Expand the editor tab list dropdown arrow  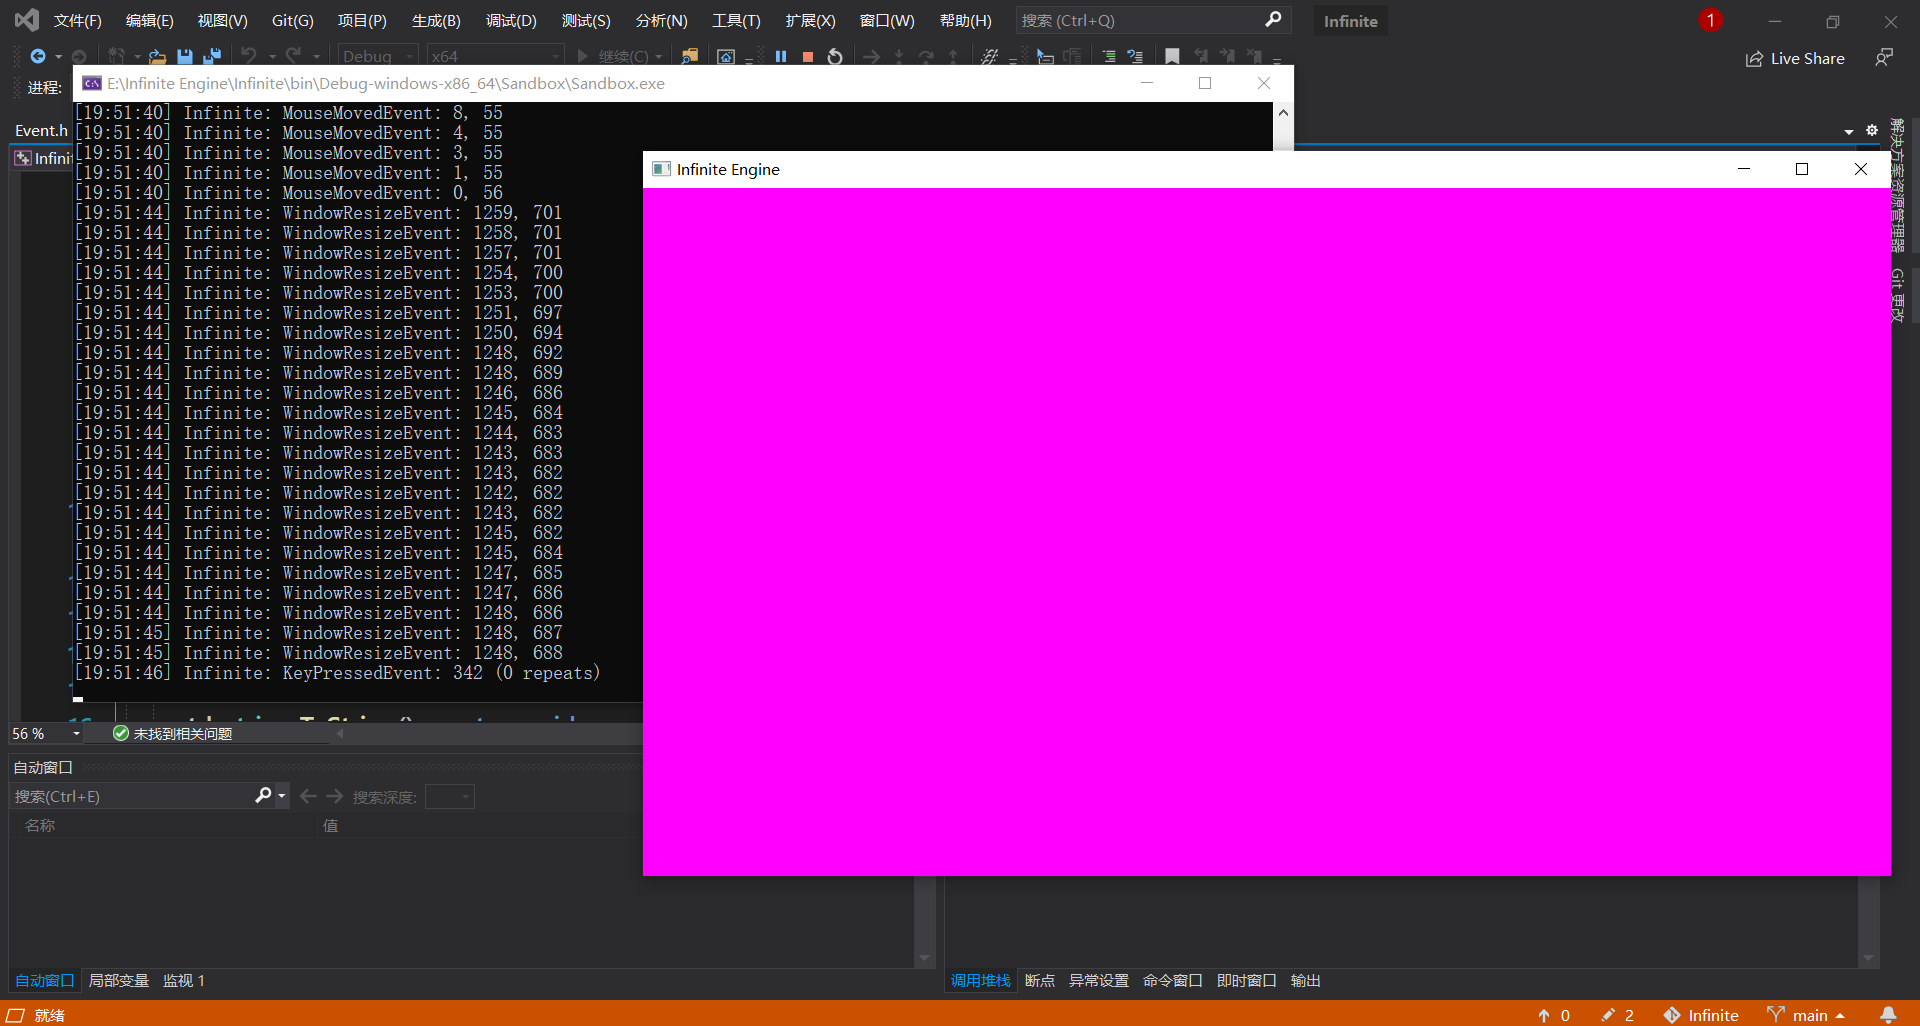coord(1849,132)
